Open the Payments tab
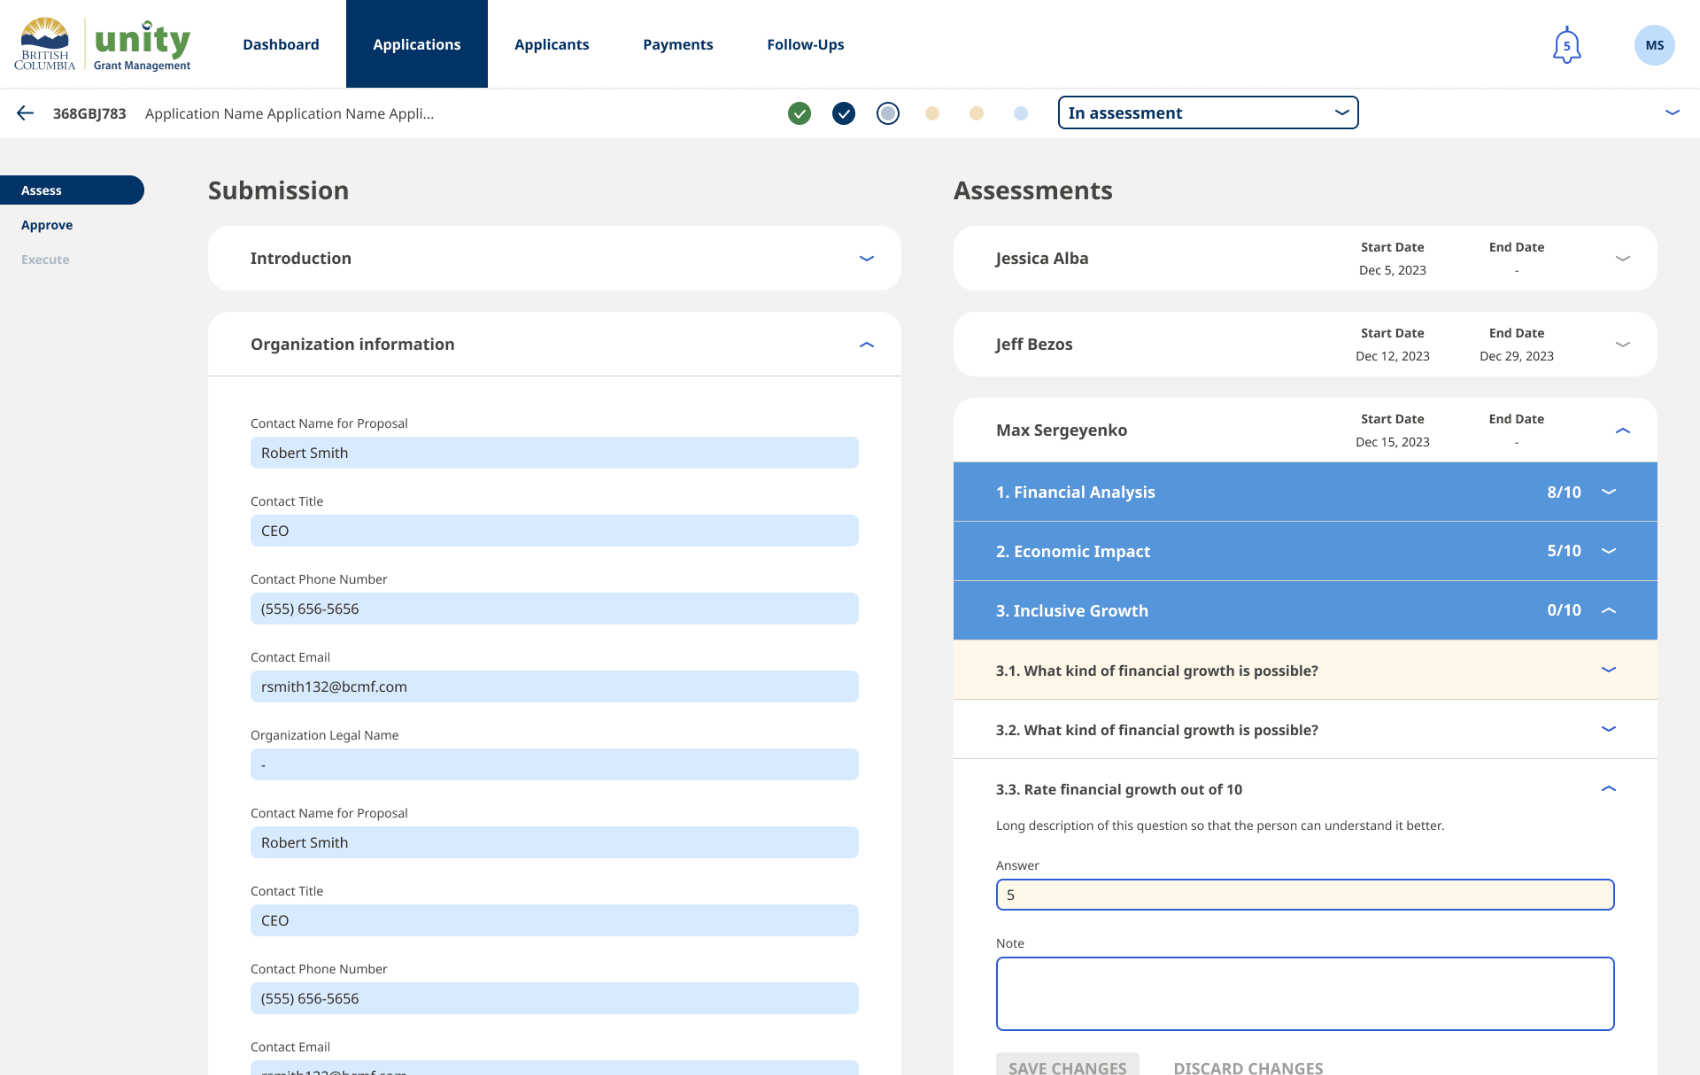The width and height of the screenshot is (1700, 1075). [678, 45]
